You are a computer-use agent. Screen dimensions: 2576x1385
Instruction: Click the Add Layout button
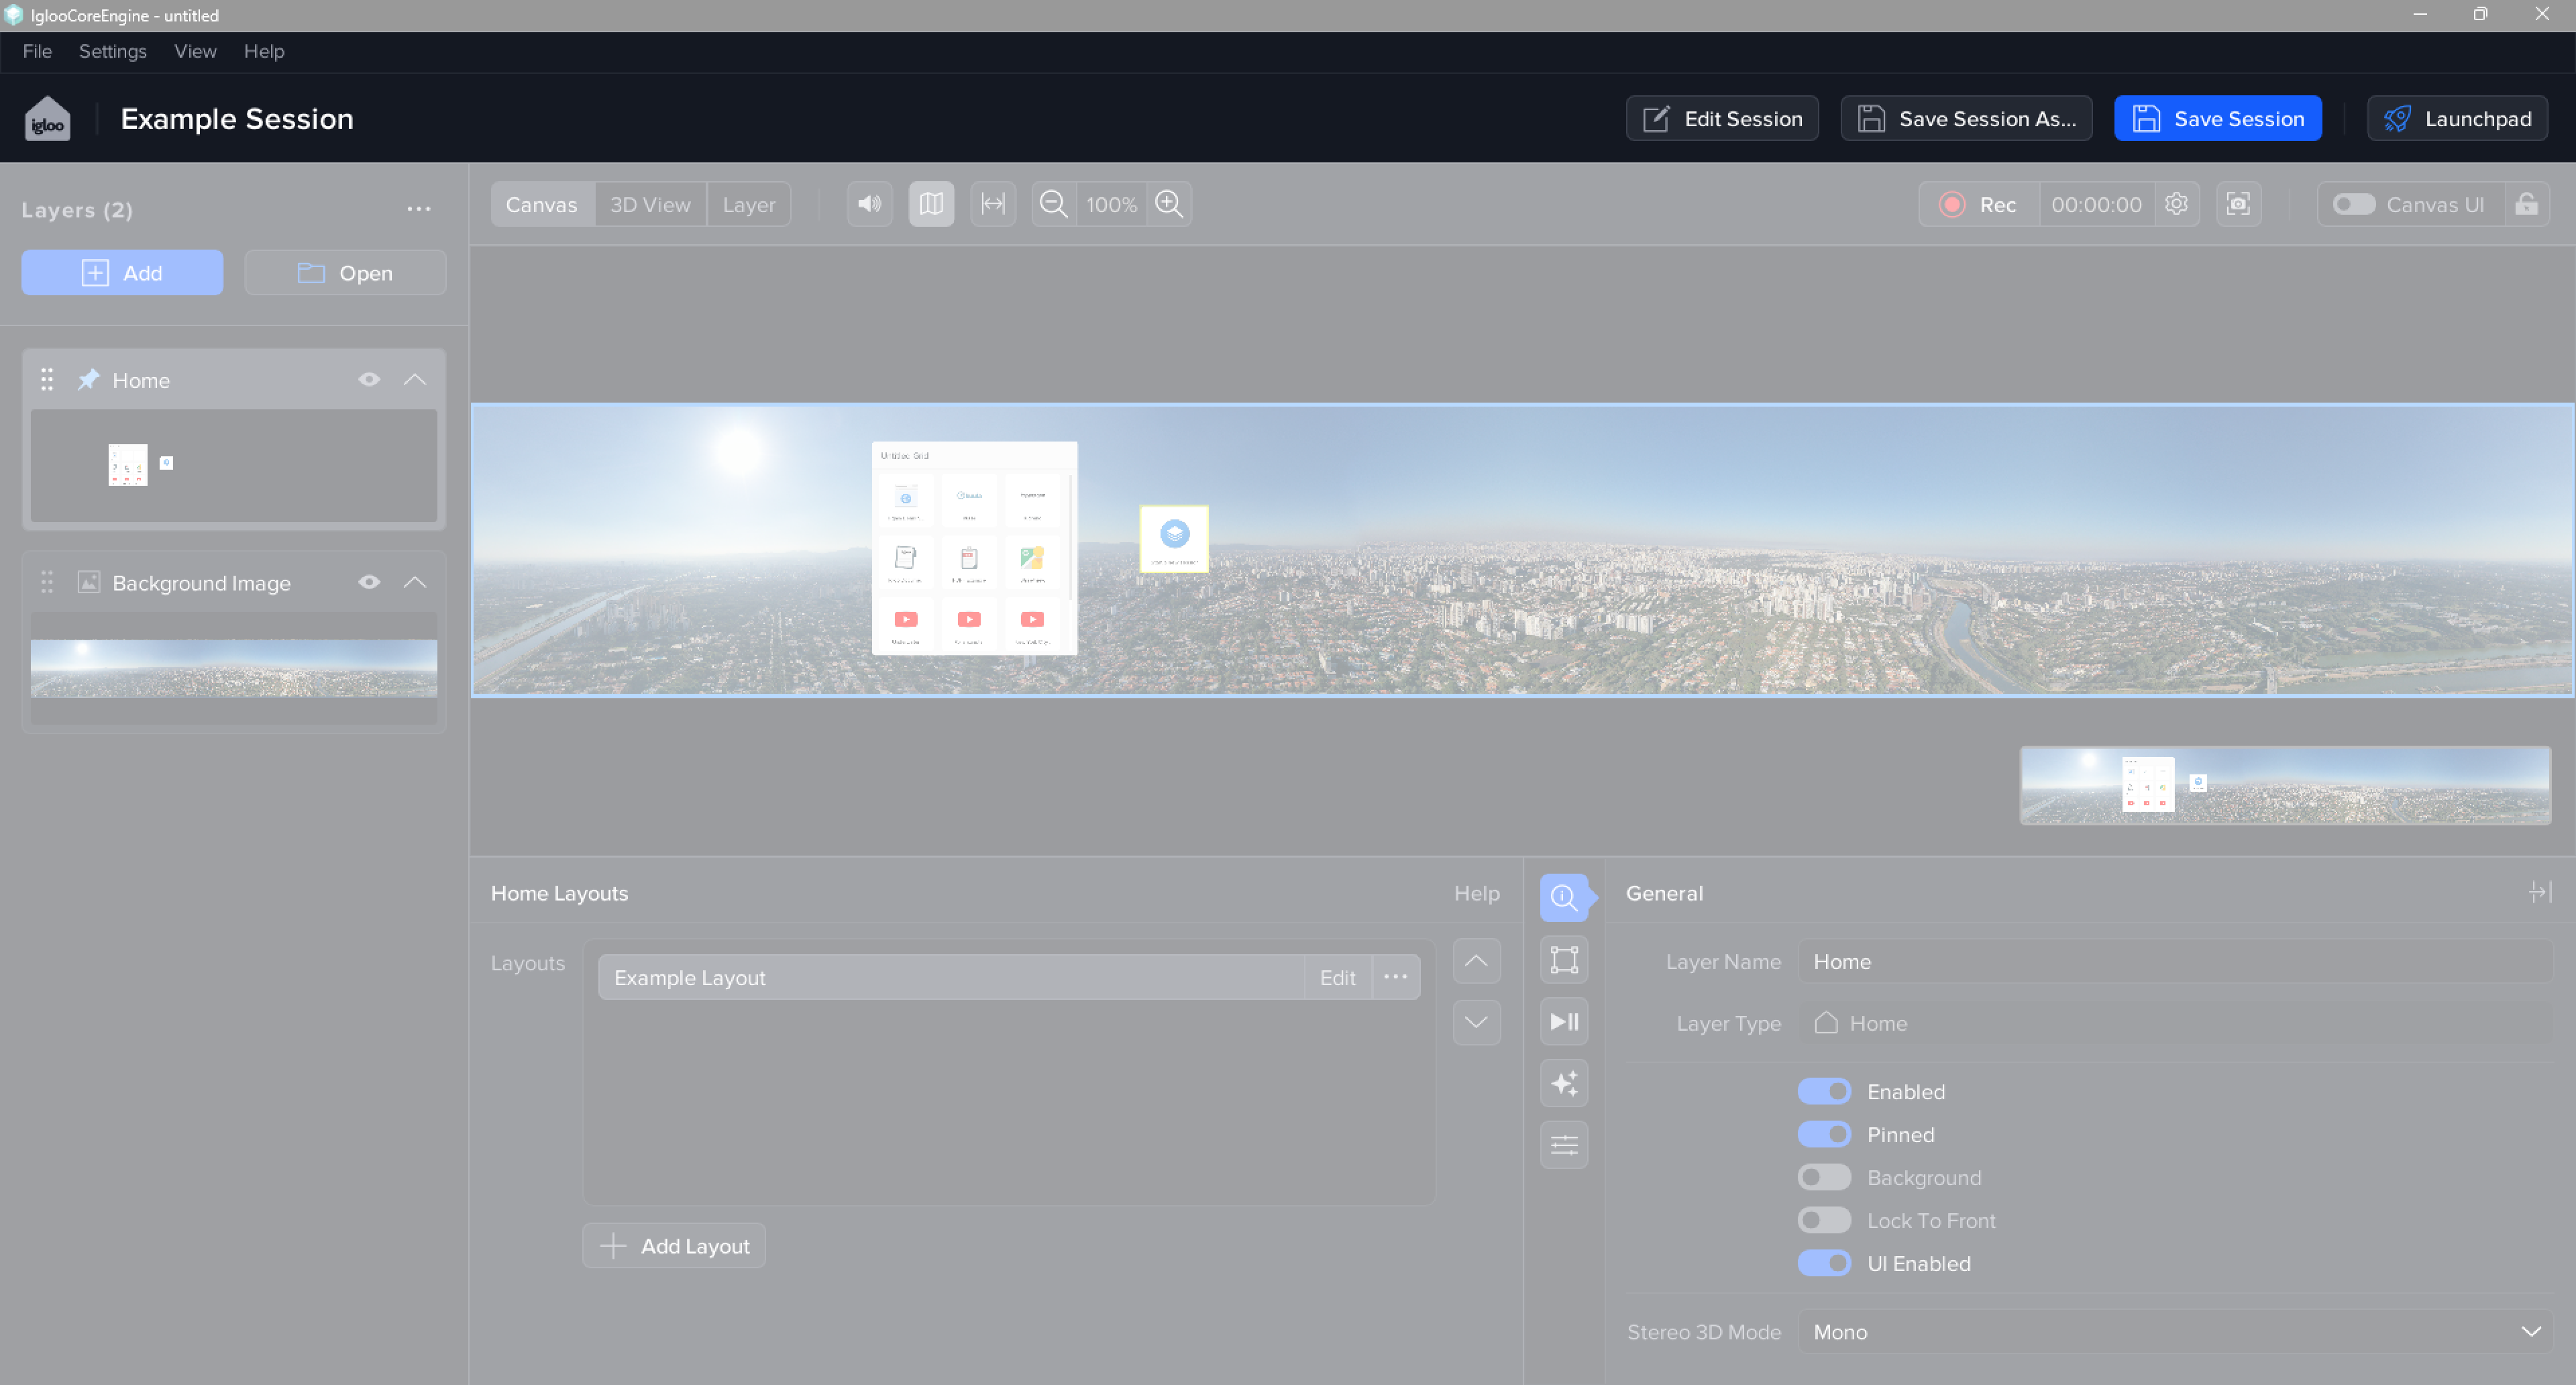(x=674, y=1246)
